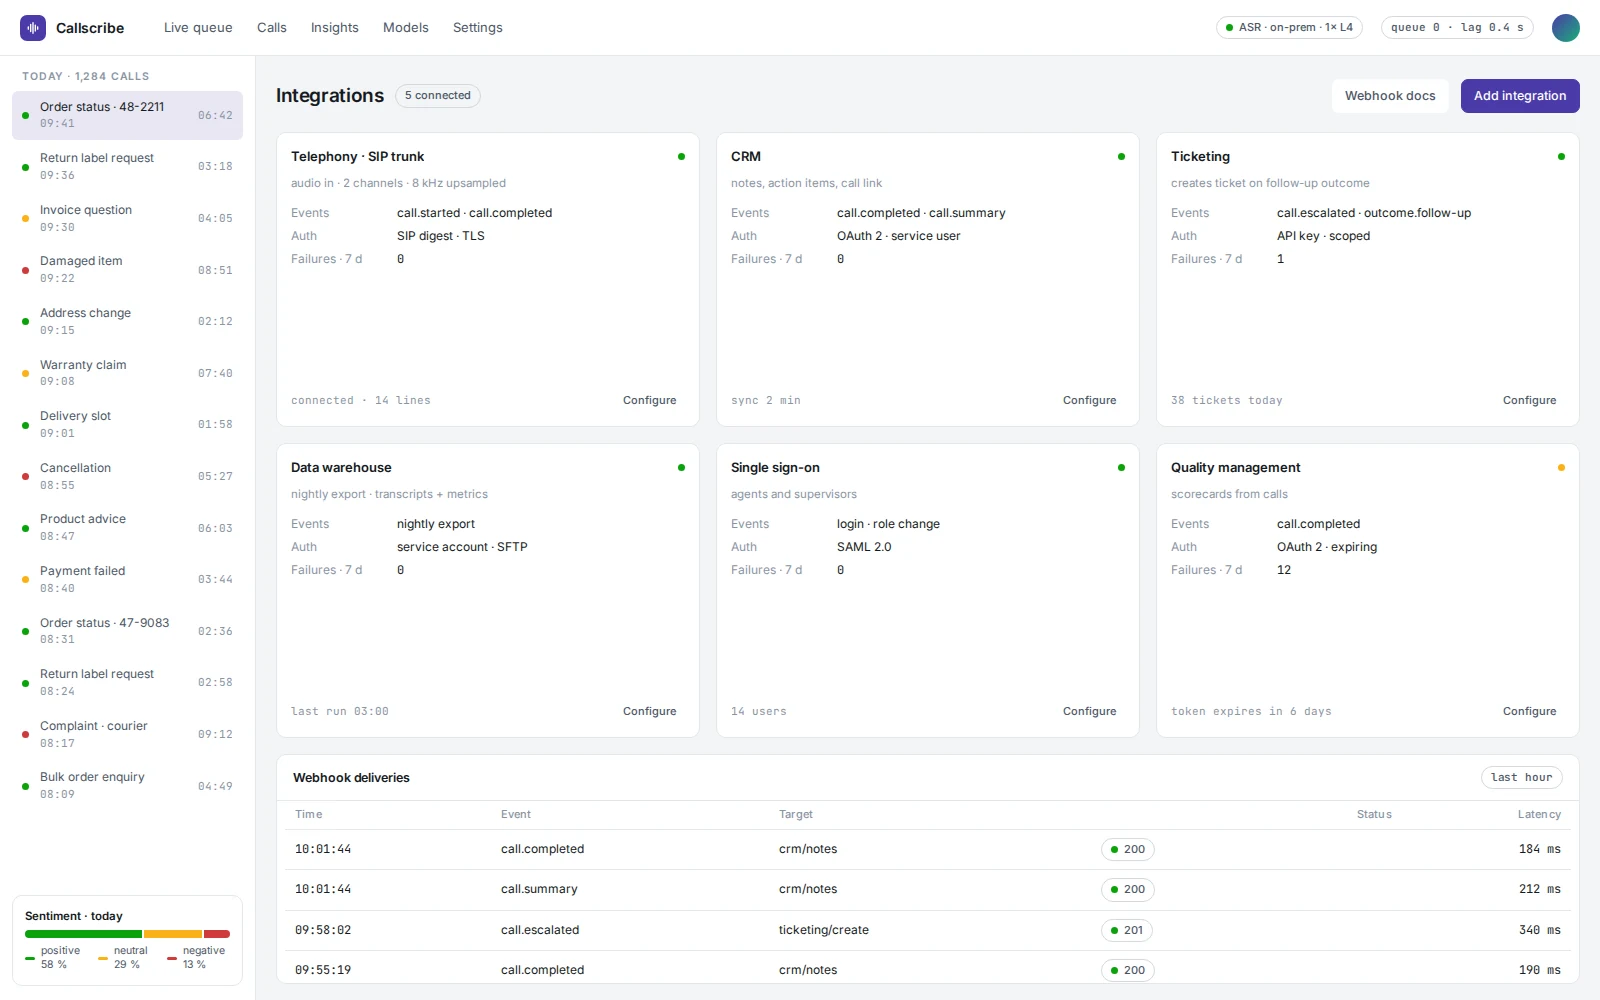The width and height of the screenshot is (1600, 1000).
Task: Click the red negative sentiment bar segment
Action: pos(217,934)
